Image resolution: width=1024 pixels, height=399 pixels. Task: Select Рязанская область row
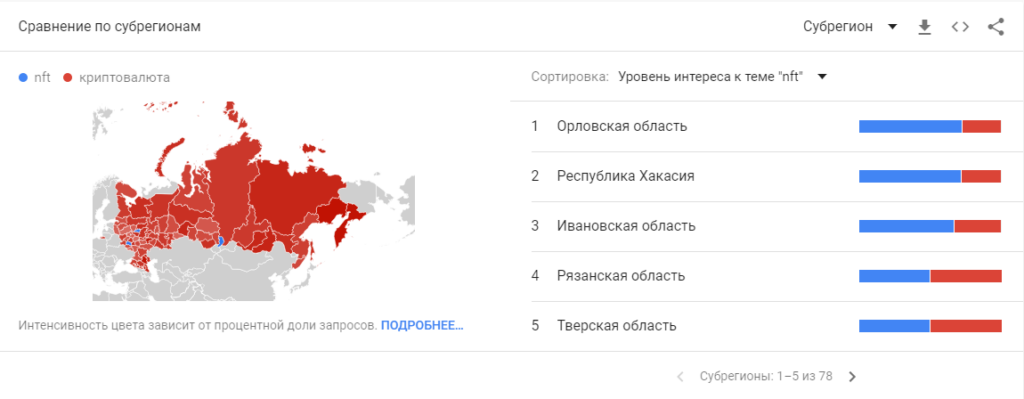pos(767,276)
